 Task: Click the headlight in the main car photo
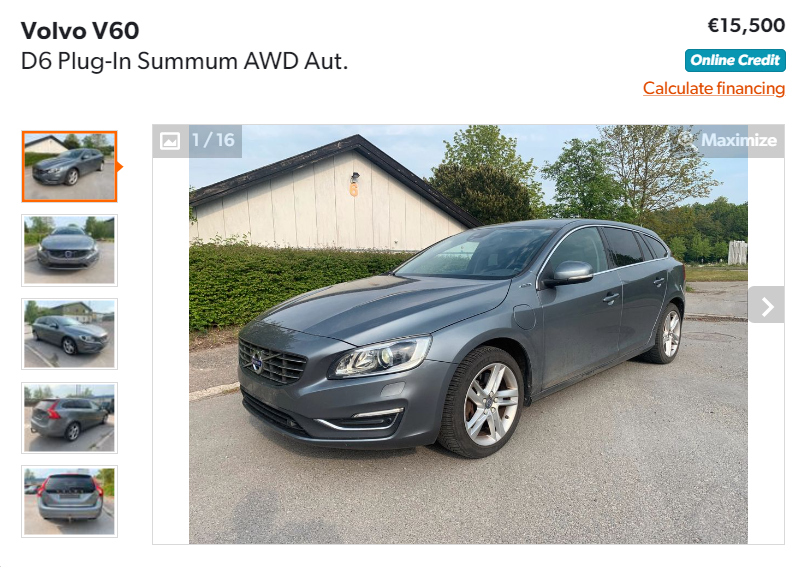tap(381, 356)
